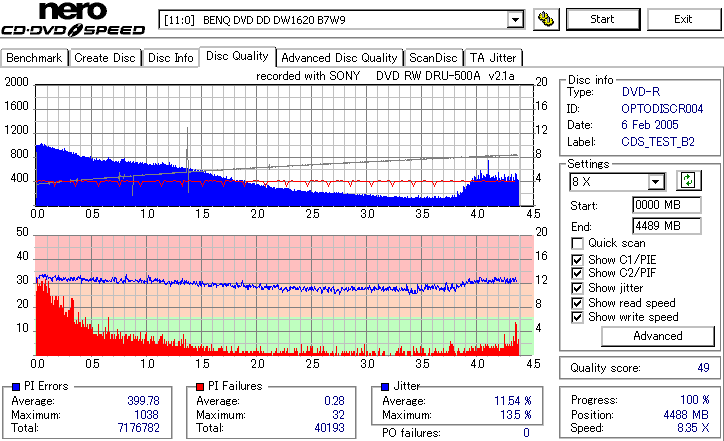The width and height of the screenshot is (724, 441).
Task: Click the PI Failures average 0.28
Action: click(334, 401)
